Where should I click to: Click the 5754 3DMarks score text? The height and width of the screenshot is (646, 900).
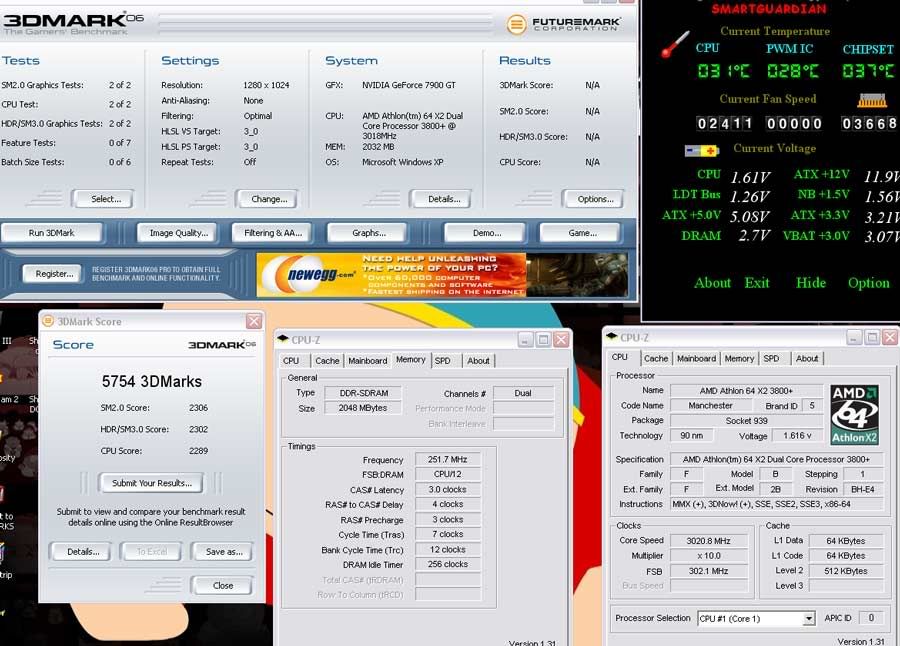pyautogui.click(x=152, y=381)
